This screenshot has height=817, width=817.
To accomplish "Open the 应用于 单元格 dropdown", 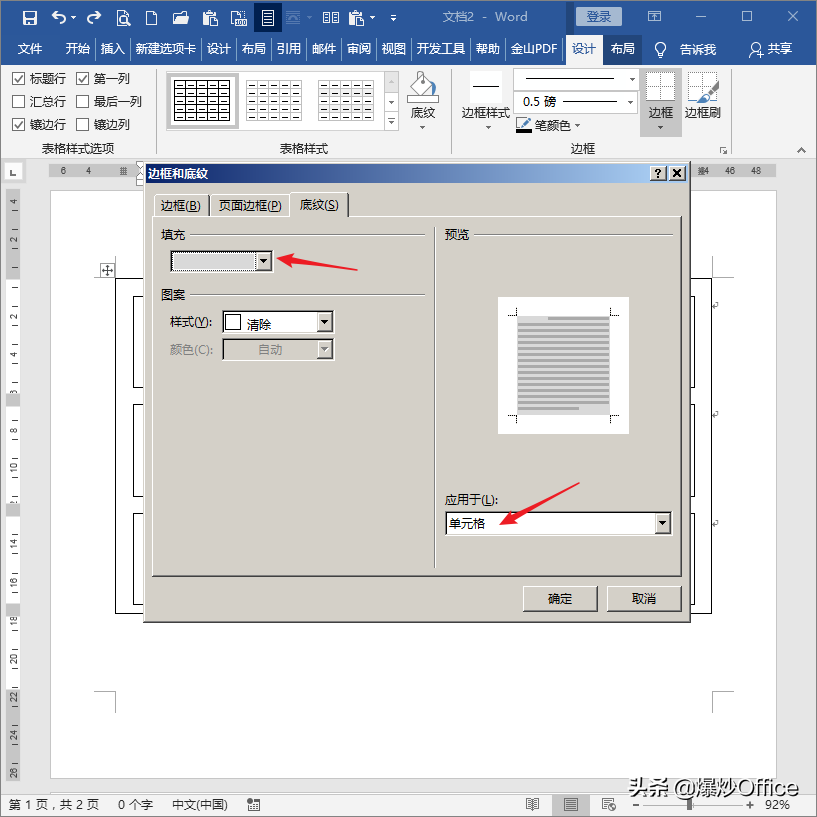I will pos(662,523).
